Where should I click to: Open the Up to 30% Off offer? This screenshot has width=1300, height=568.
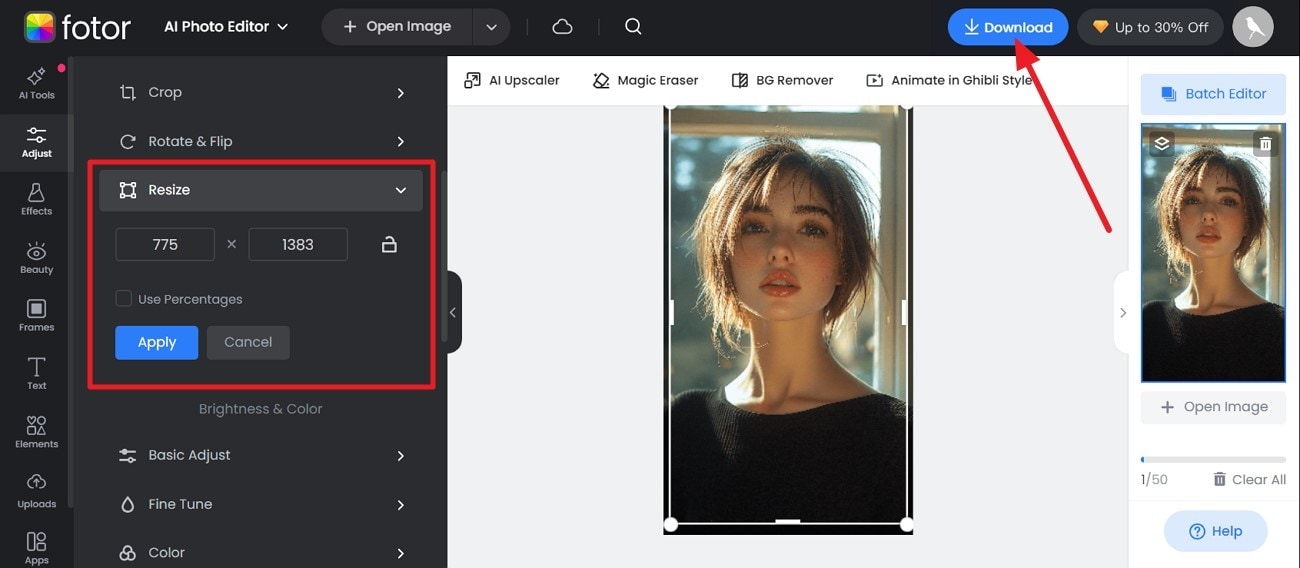click(x=1150, y=27)
